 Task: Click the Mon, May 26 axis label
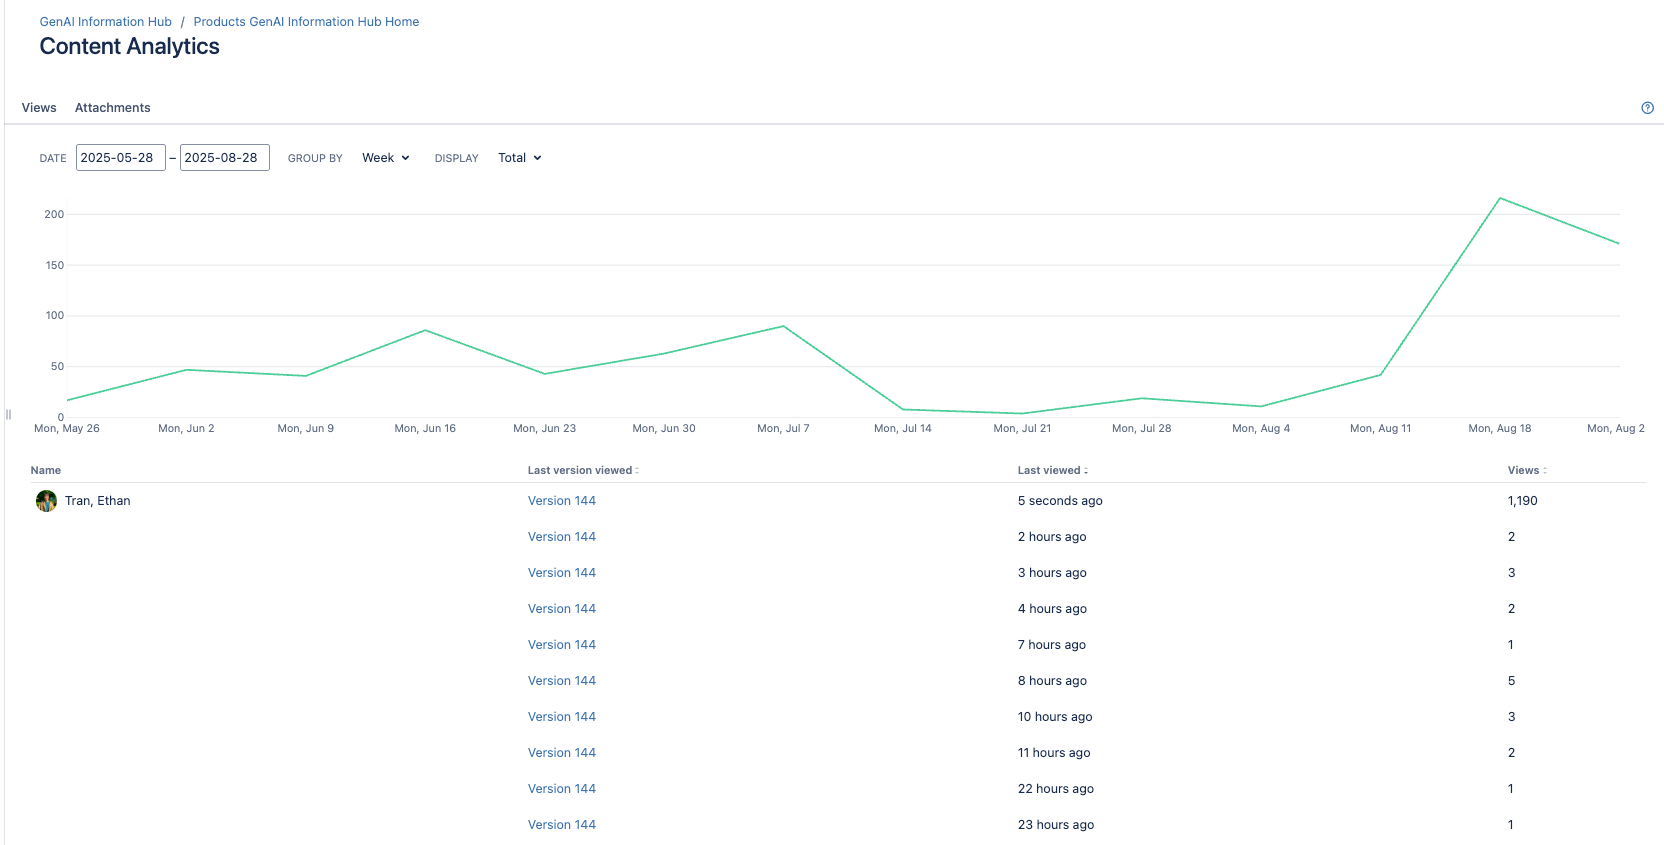pyautogui.click(x=67, y=428)
